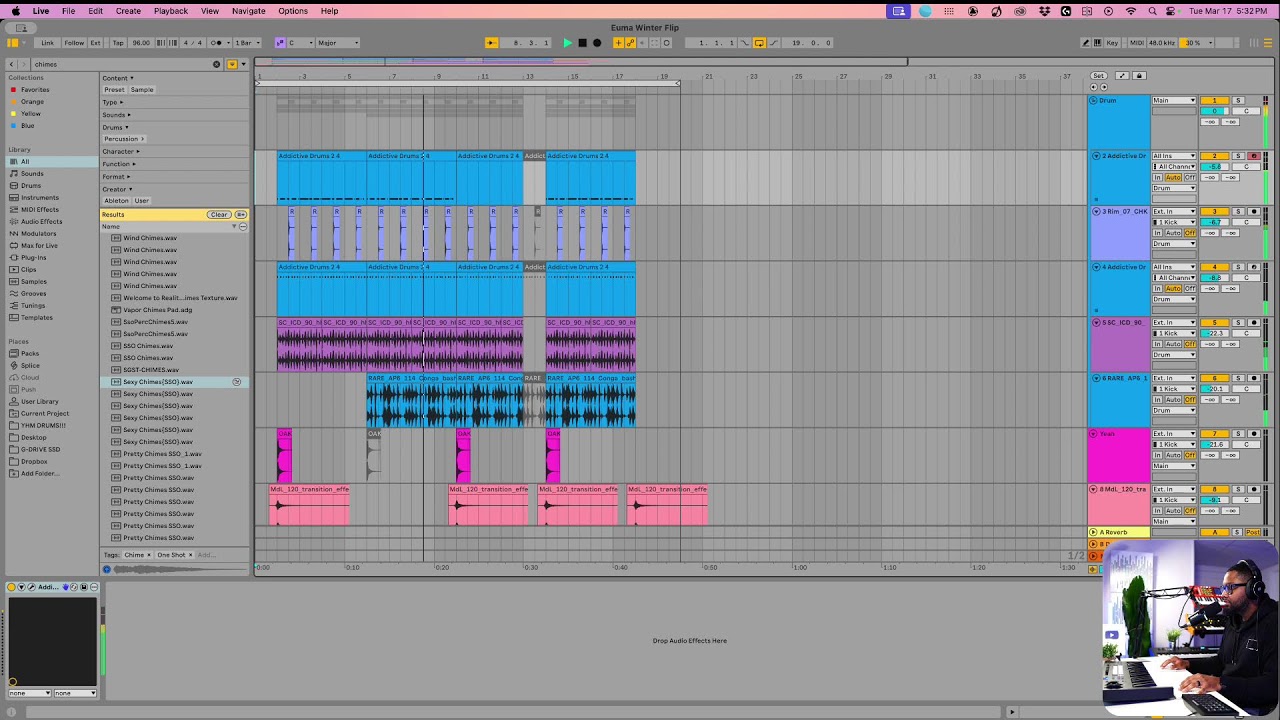Open the Options menu
Image resolution: width=1280 pixels, height=720 pixels.
tap(293, 11)
